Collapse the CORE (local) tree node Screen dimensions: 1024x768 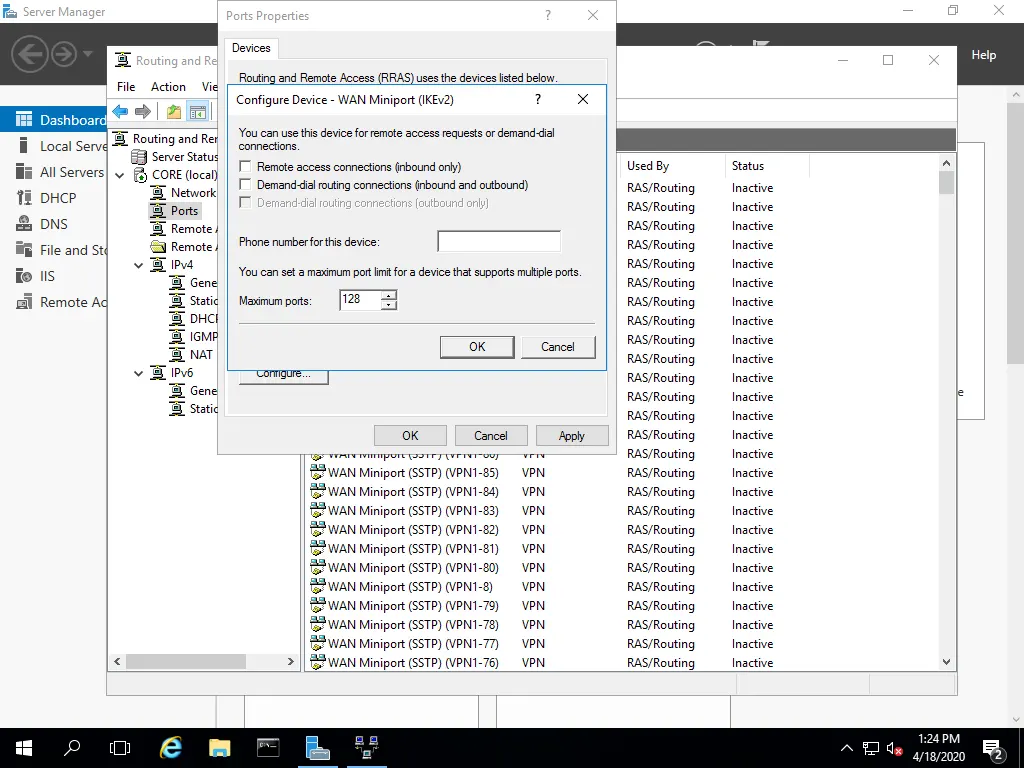120,175
